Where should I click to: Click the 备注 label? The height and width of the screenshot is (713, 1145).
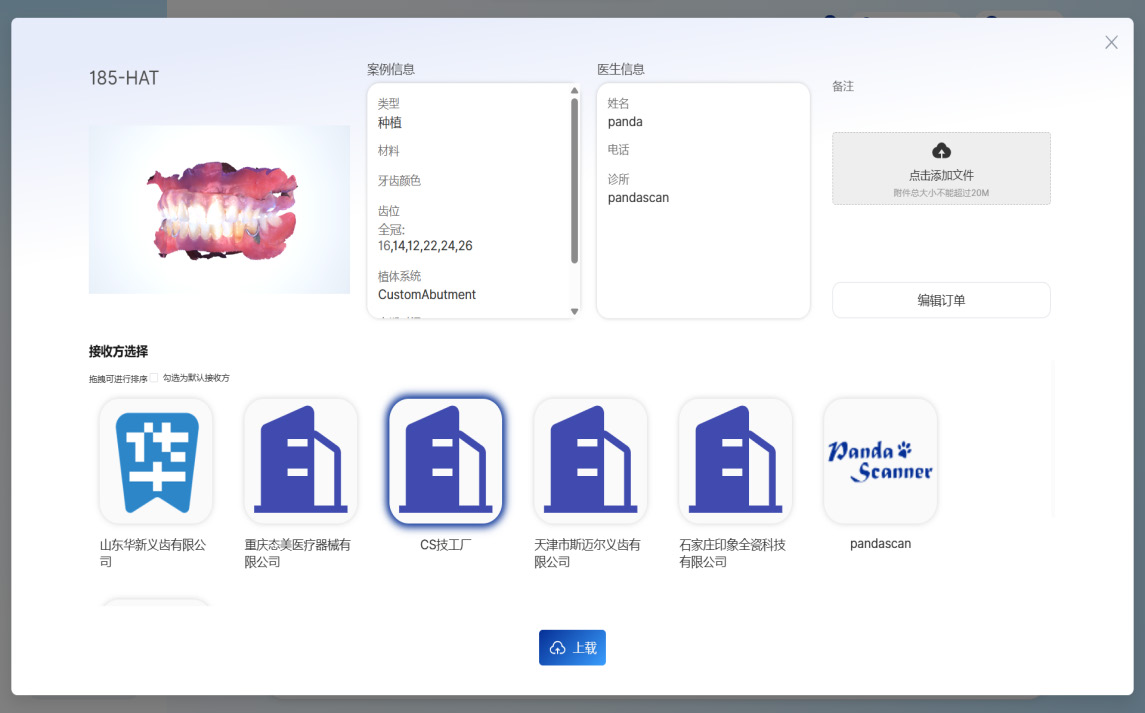click(843, 86)
